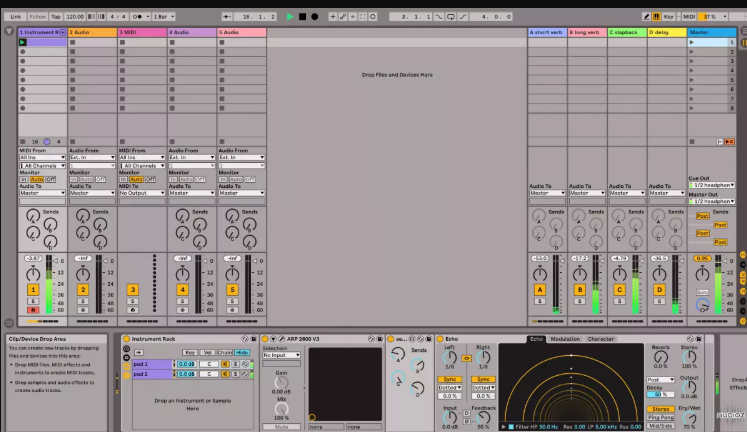Viewport: 747px width, 432px height.
Task: Click the 4 / 4 time signature field
Action: [x=118, y=17]
